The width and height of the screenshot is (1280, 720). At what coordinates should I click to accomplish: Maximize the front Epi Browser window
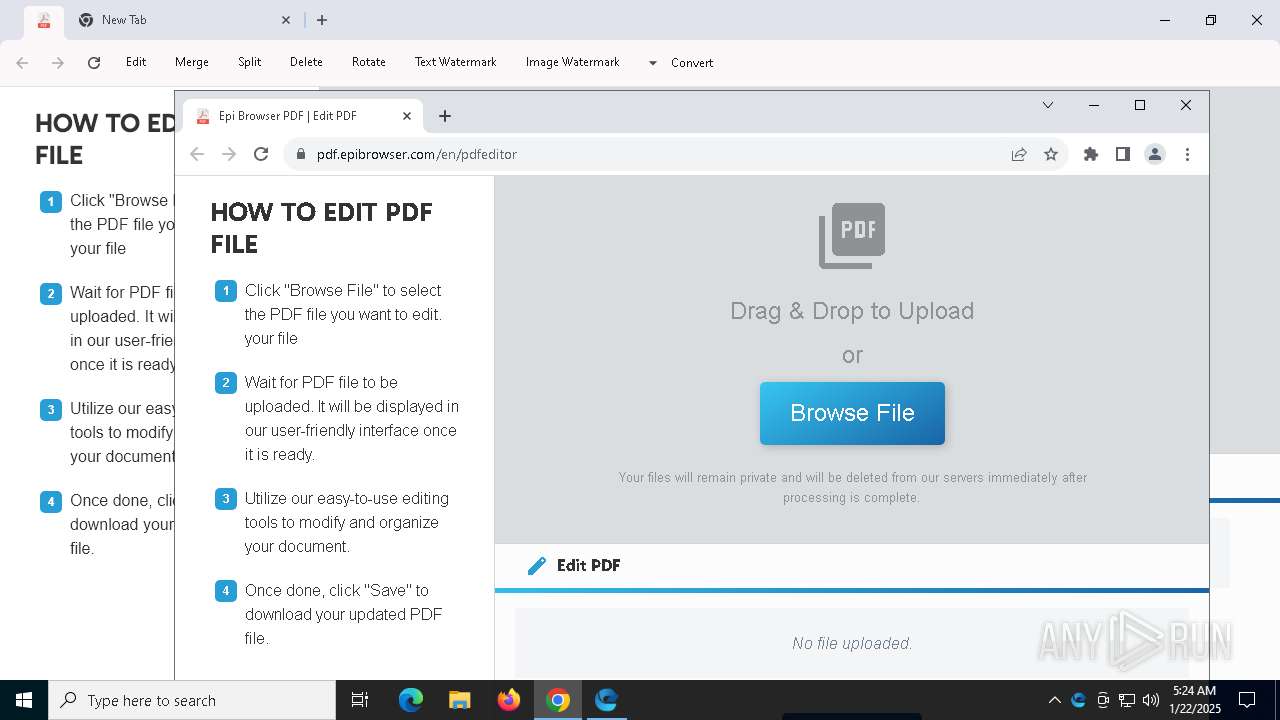1140,105
